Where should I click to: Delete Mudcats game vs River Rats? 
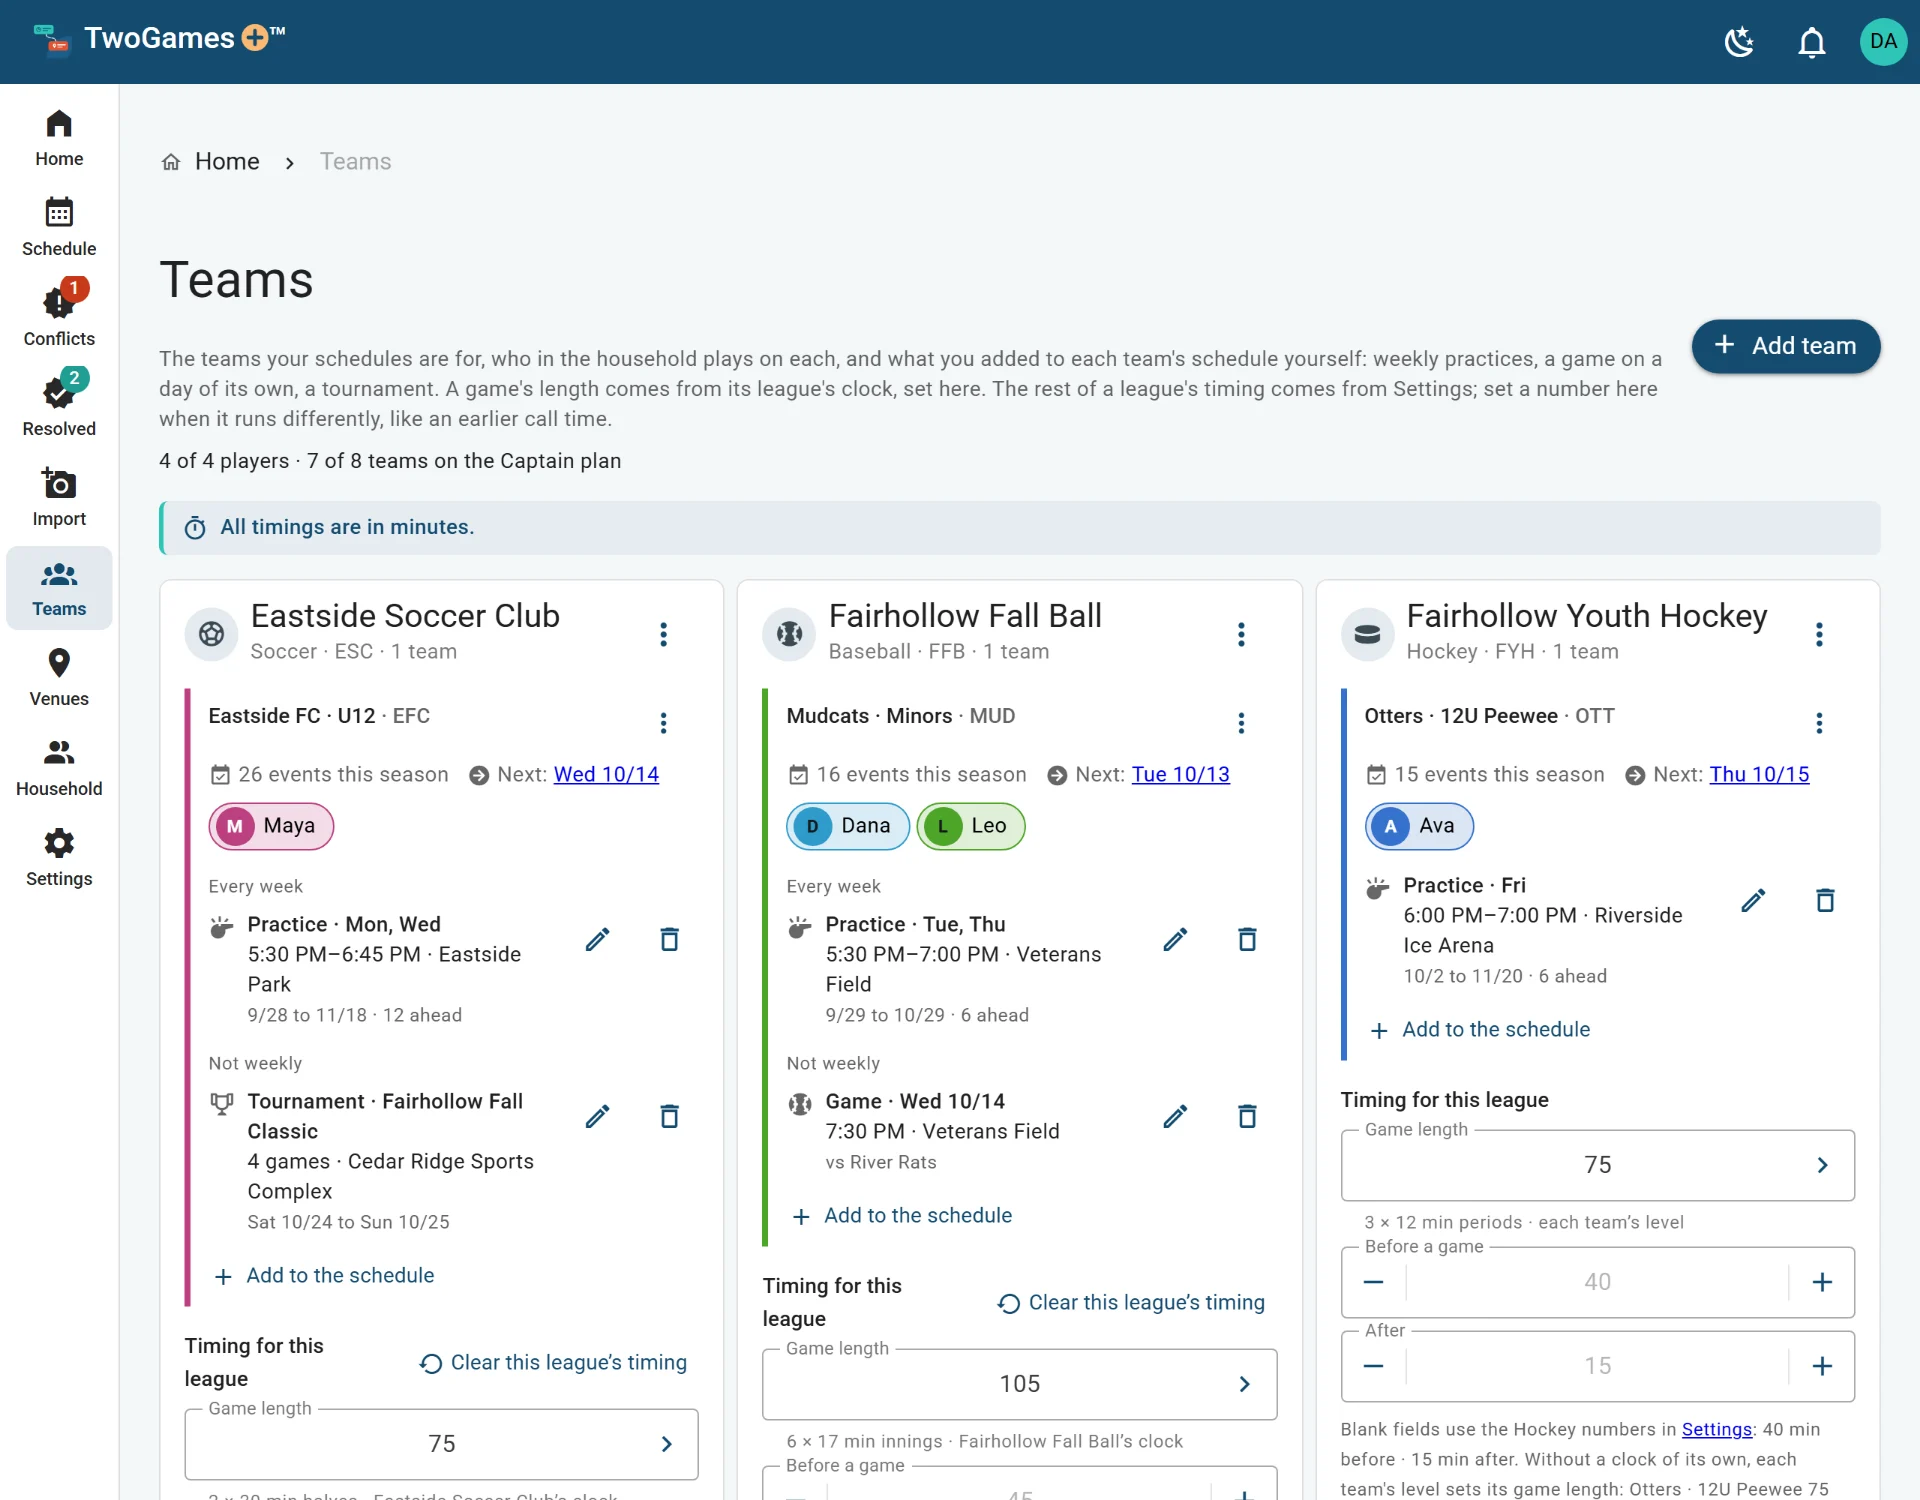1247,1117
